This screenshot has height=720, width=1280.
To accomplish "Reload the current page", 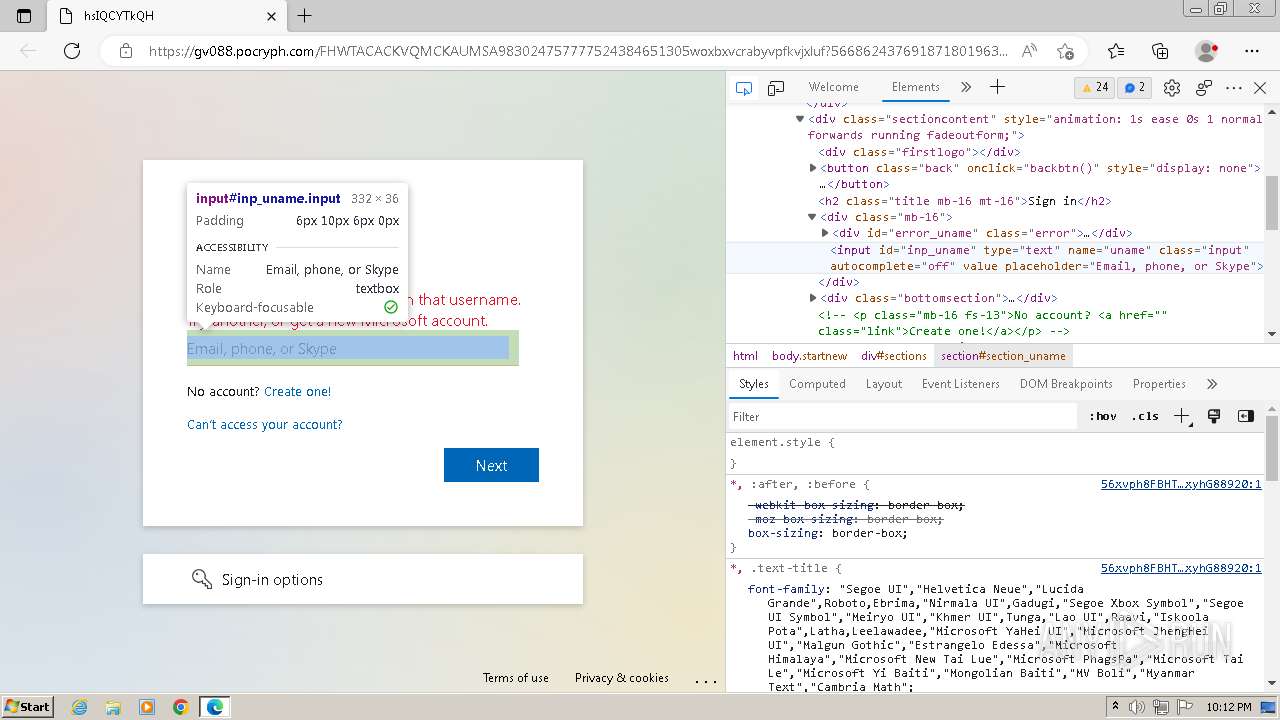I will [72, 51].
